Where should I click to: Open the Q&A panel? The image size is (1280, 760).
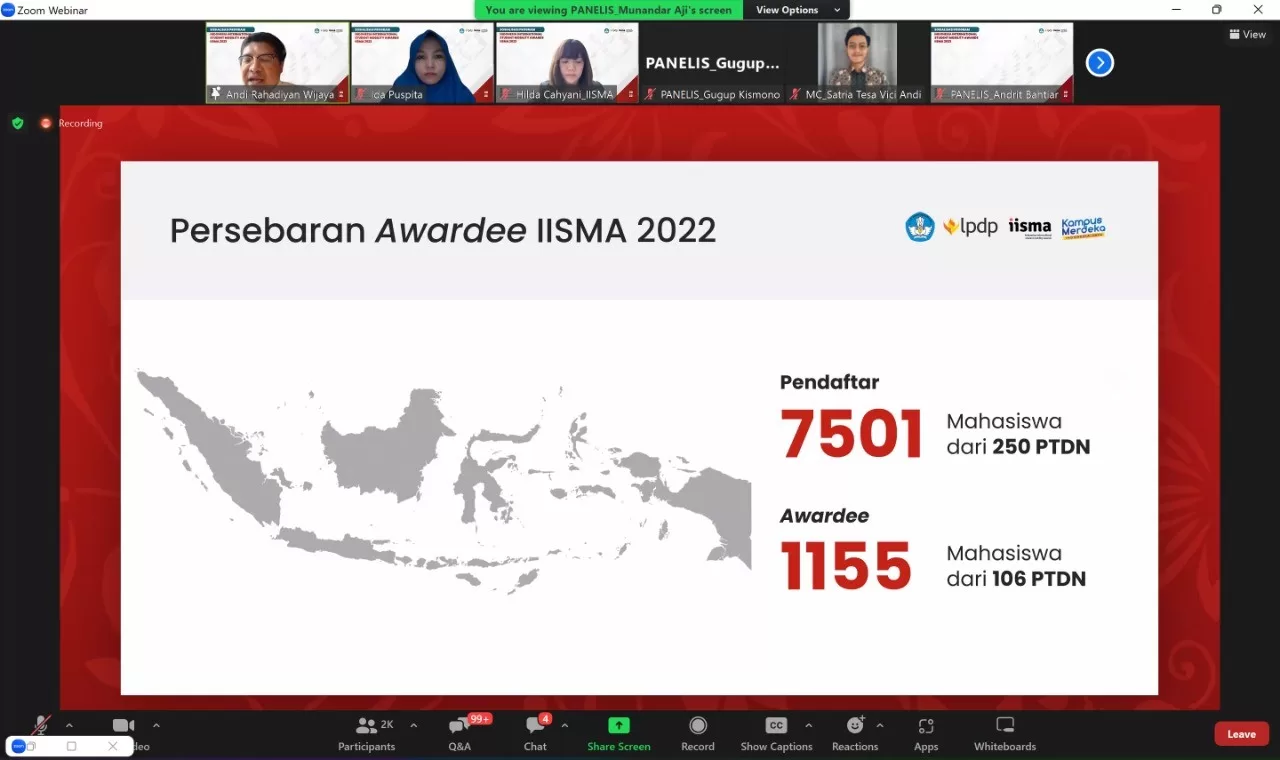[460, 733]
